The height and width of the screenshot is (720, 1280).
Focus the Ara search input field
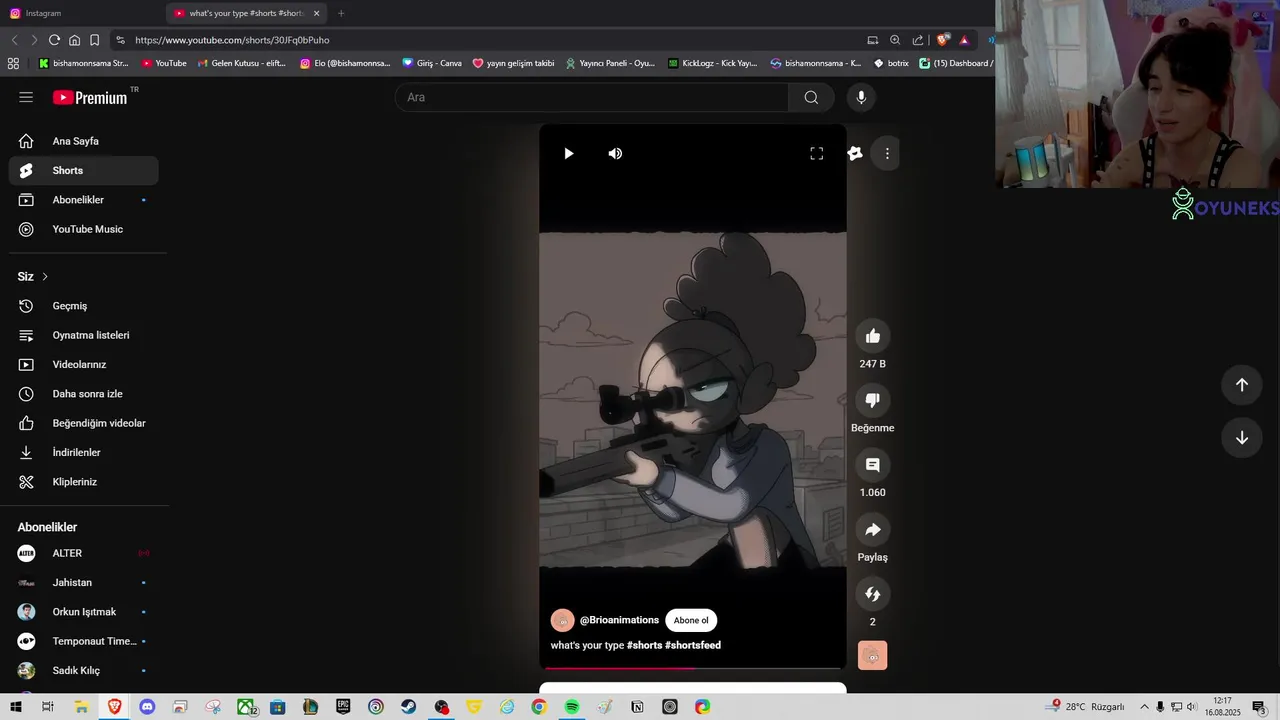(x=592, y=97)
